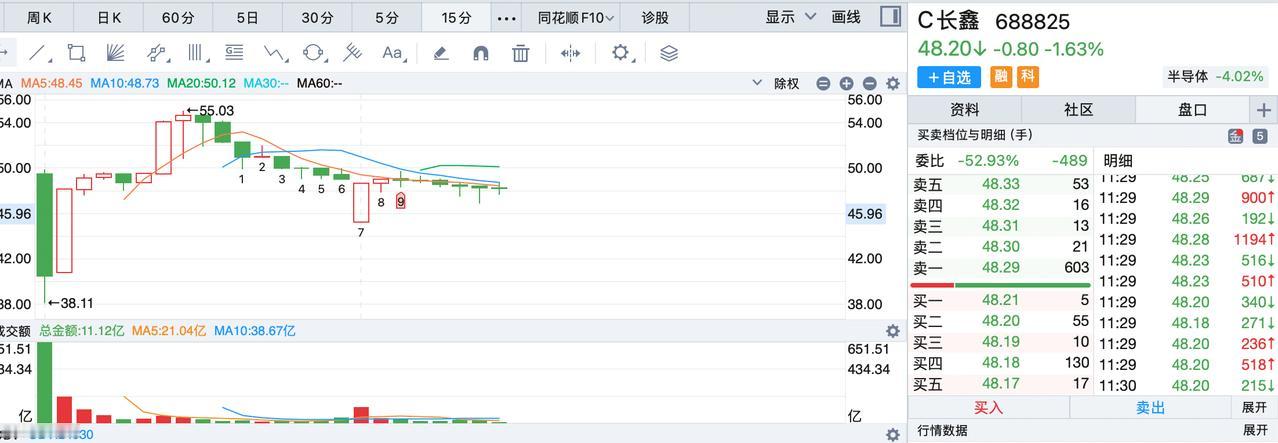This screenshot has height=443, width=1278.
Task: Click the 融 margin badge
Action: tap(1000, 77)
